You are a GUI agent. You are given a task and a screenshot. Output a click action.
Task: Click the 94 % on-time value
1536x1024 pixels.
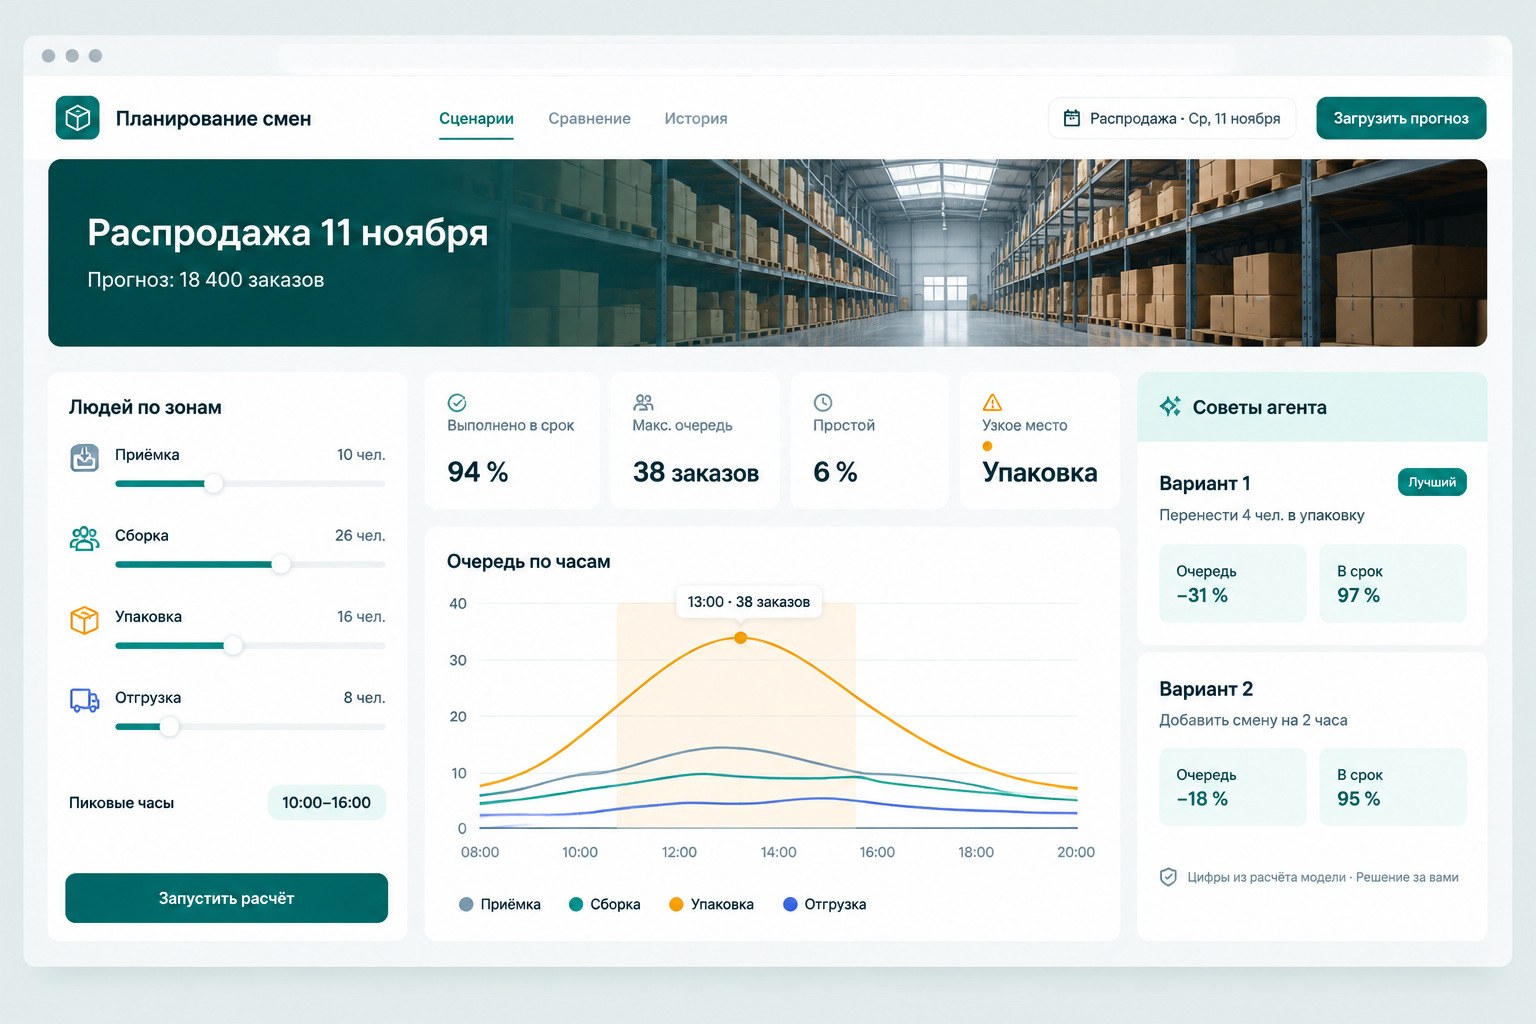pos(478,472)
